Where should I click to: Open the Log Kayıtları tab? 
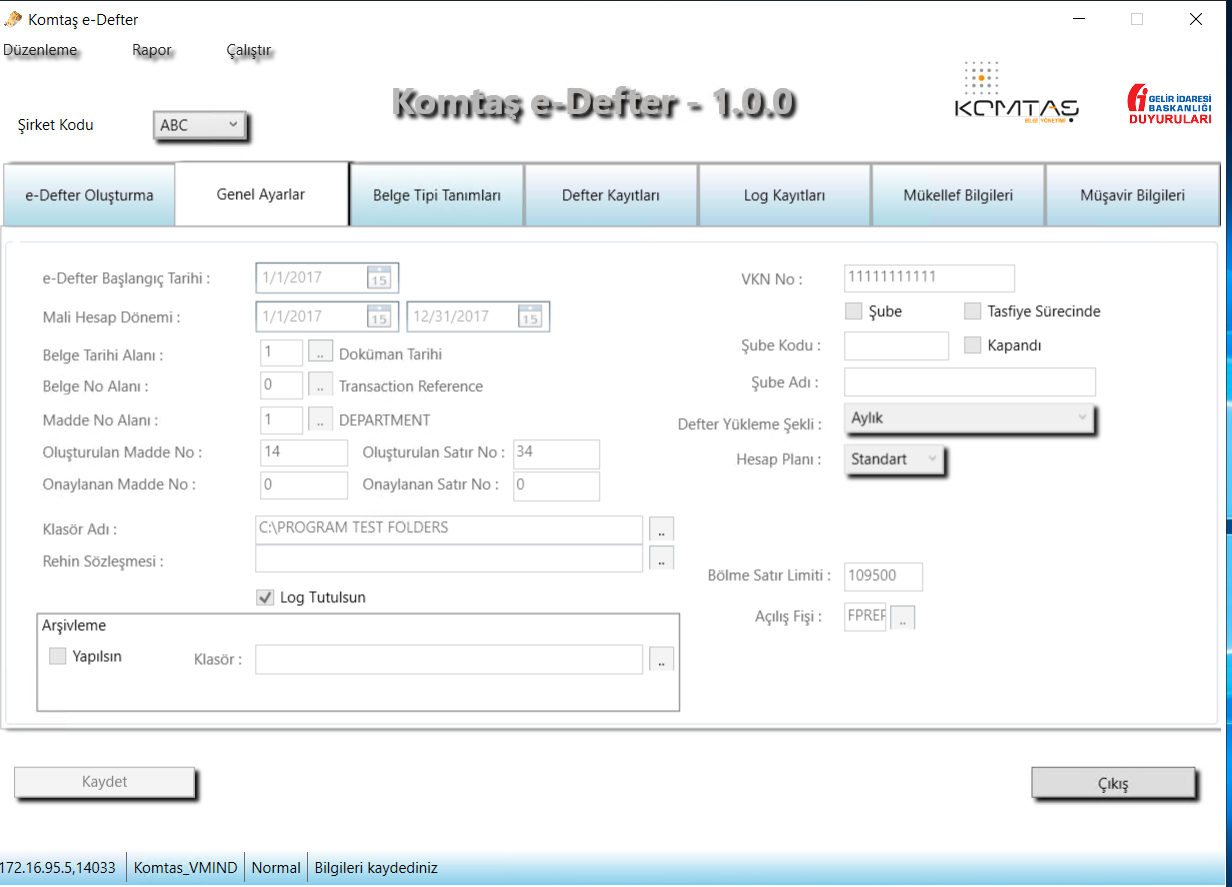(x=785, y=195)
